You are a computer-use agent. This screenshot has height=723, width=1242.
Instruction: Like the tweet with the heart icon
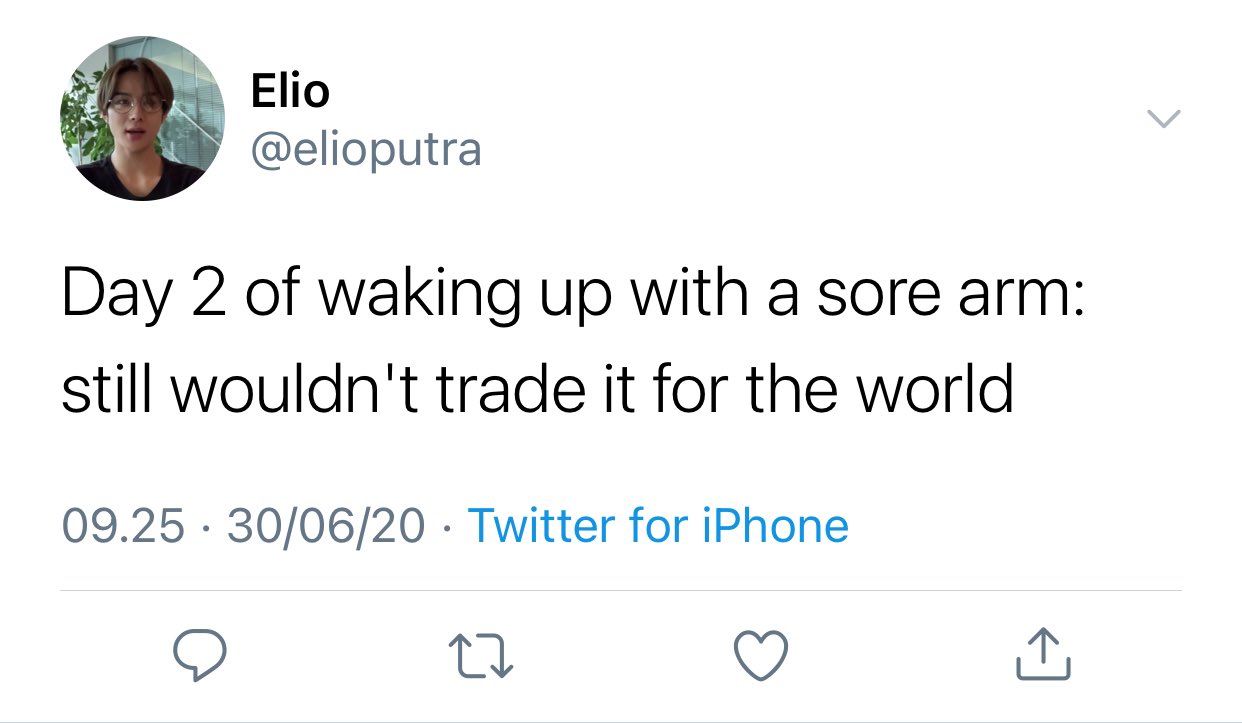pyautogui.click(x=762, y=656)
